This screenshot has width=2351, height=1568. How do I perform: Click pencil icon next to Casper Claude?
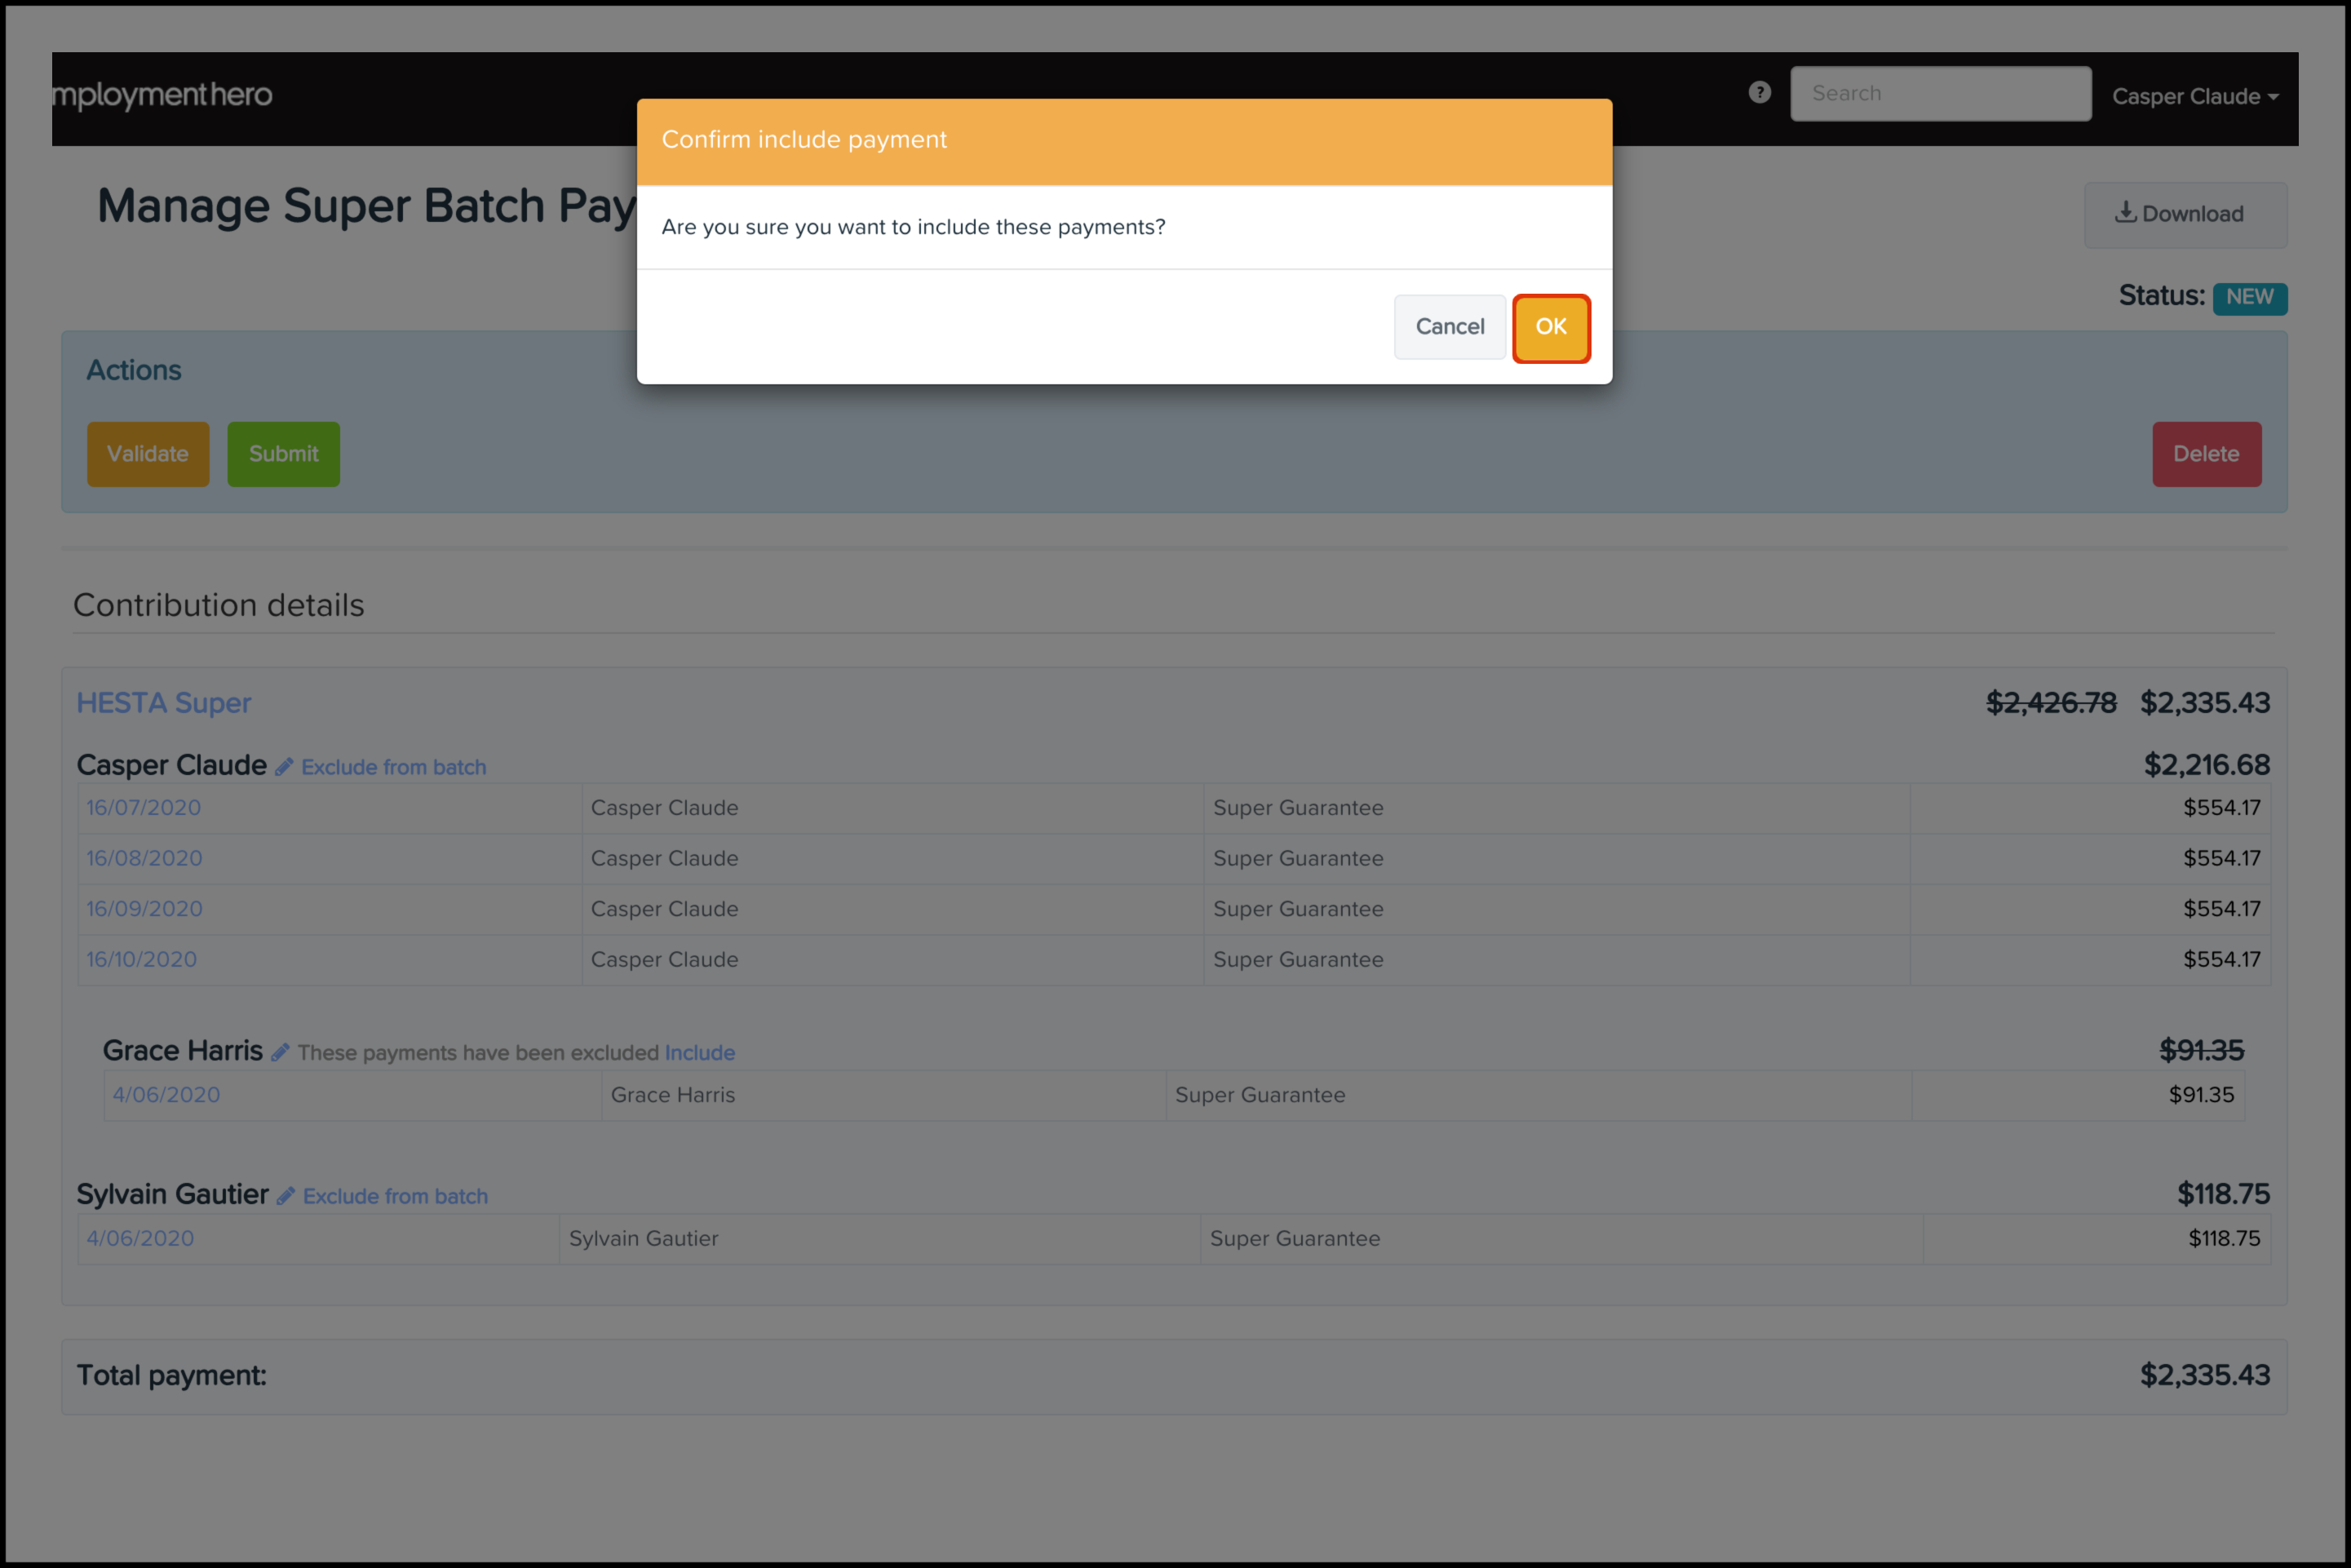pos(284,767)
